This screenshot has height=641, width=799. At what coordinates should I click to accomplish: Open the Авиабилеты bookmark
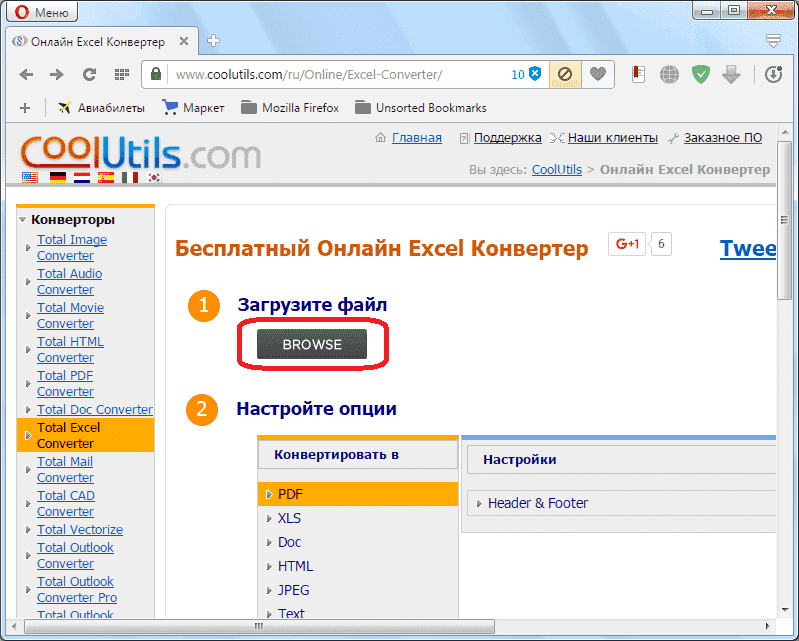pyautogui.click(x=101, y=108)
